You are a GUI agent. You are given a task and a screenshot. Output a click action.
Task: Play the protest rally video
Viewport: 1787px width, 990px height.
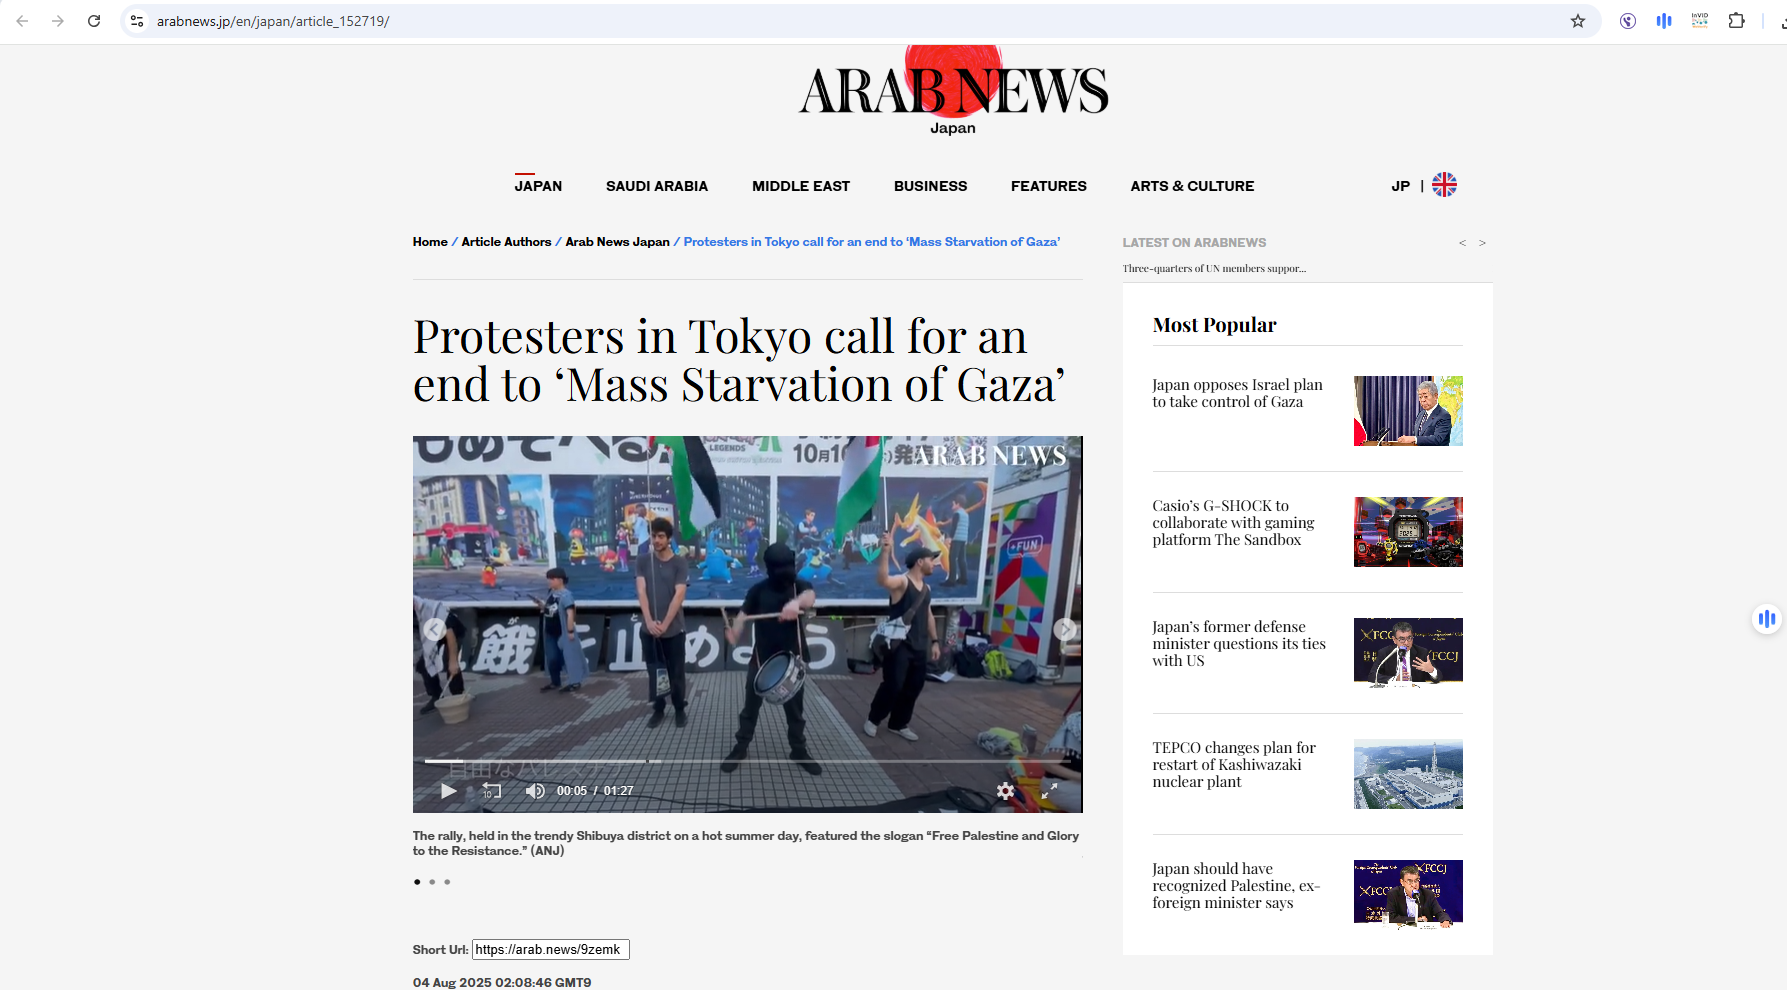click(x=448, y=791)
